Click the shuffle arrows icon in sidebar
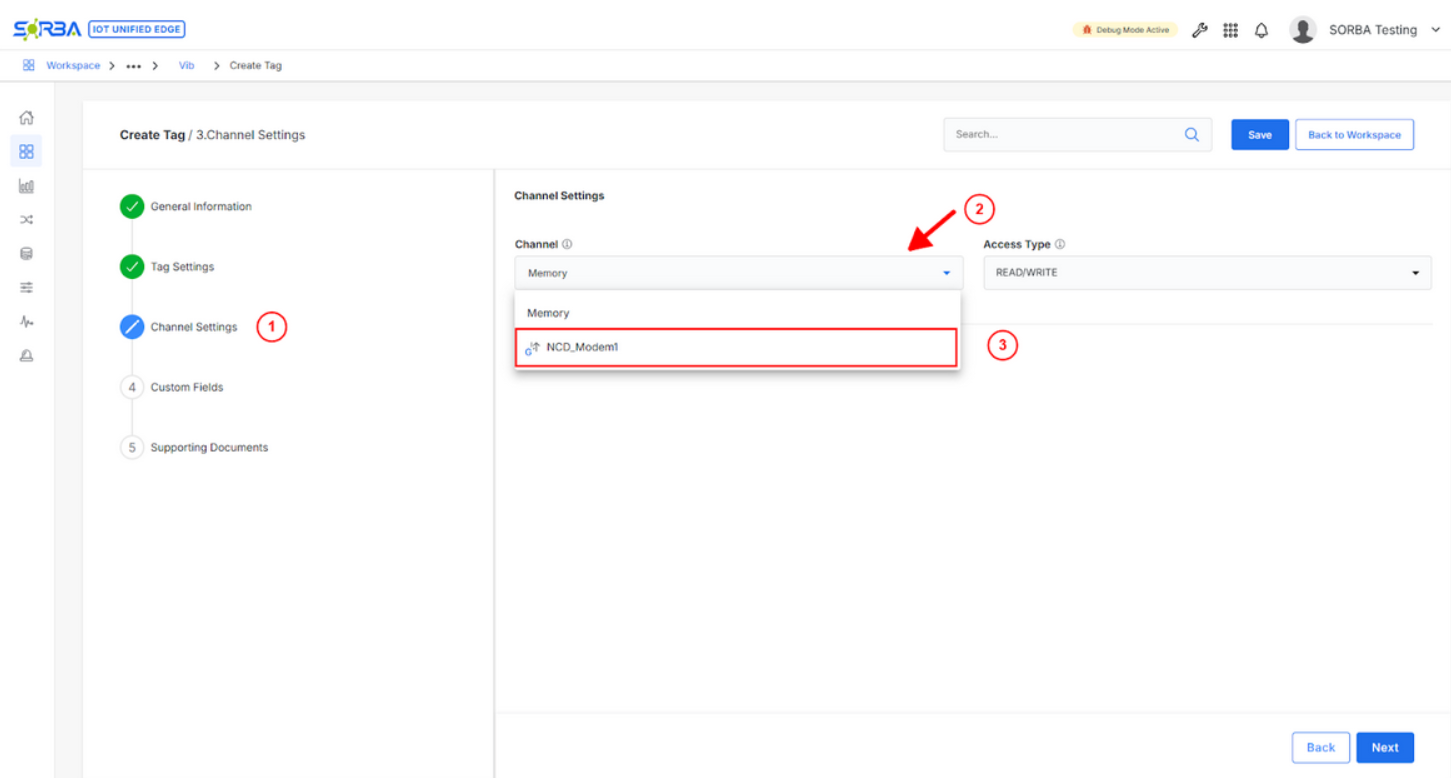 pyautogui.click(x=27, y=220)
